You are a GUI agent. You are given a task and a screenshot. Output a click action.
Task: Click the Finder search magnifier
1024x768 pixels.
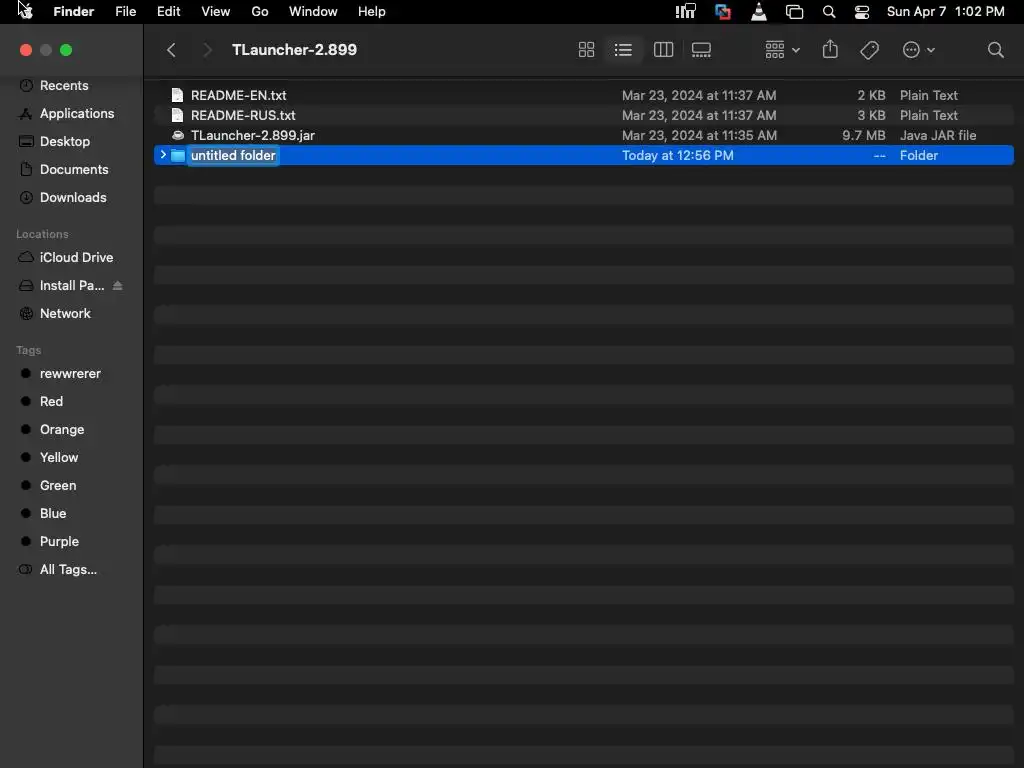(995, 50)
